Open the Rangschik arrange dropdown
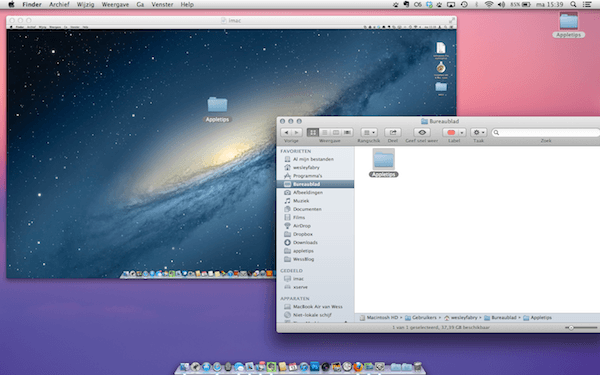 pyautogui.click(x=369, y=132)
